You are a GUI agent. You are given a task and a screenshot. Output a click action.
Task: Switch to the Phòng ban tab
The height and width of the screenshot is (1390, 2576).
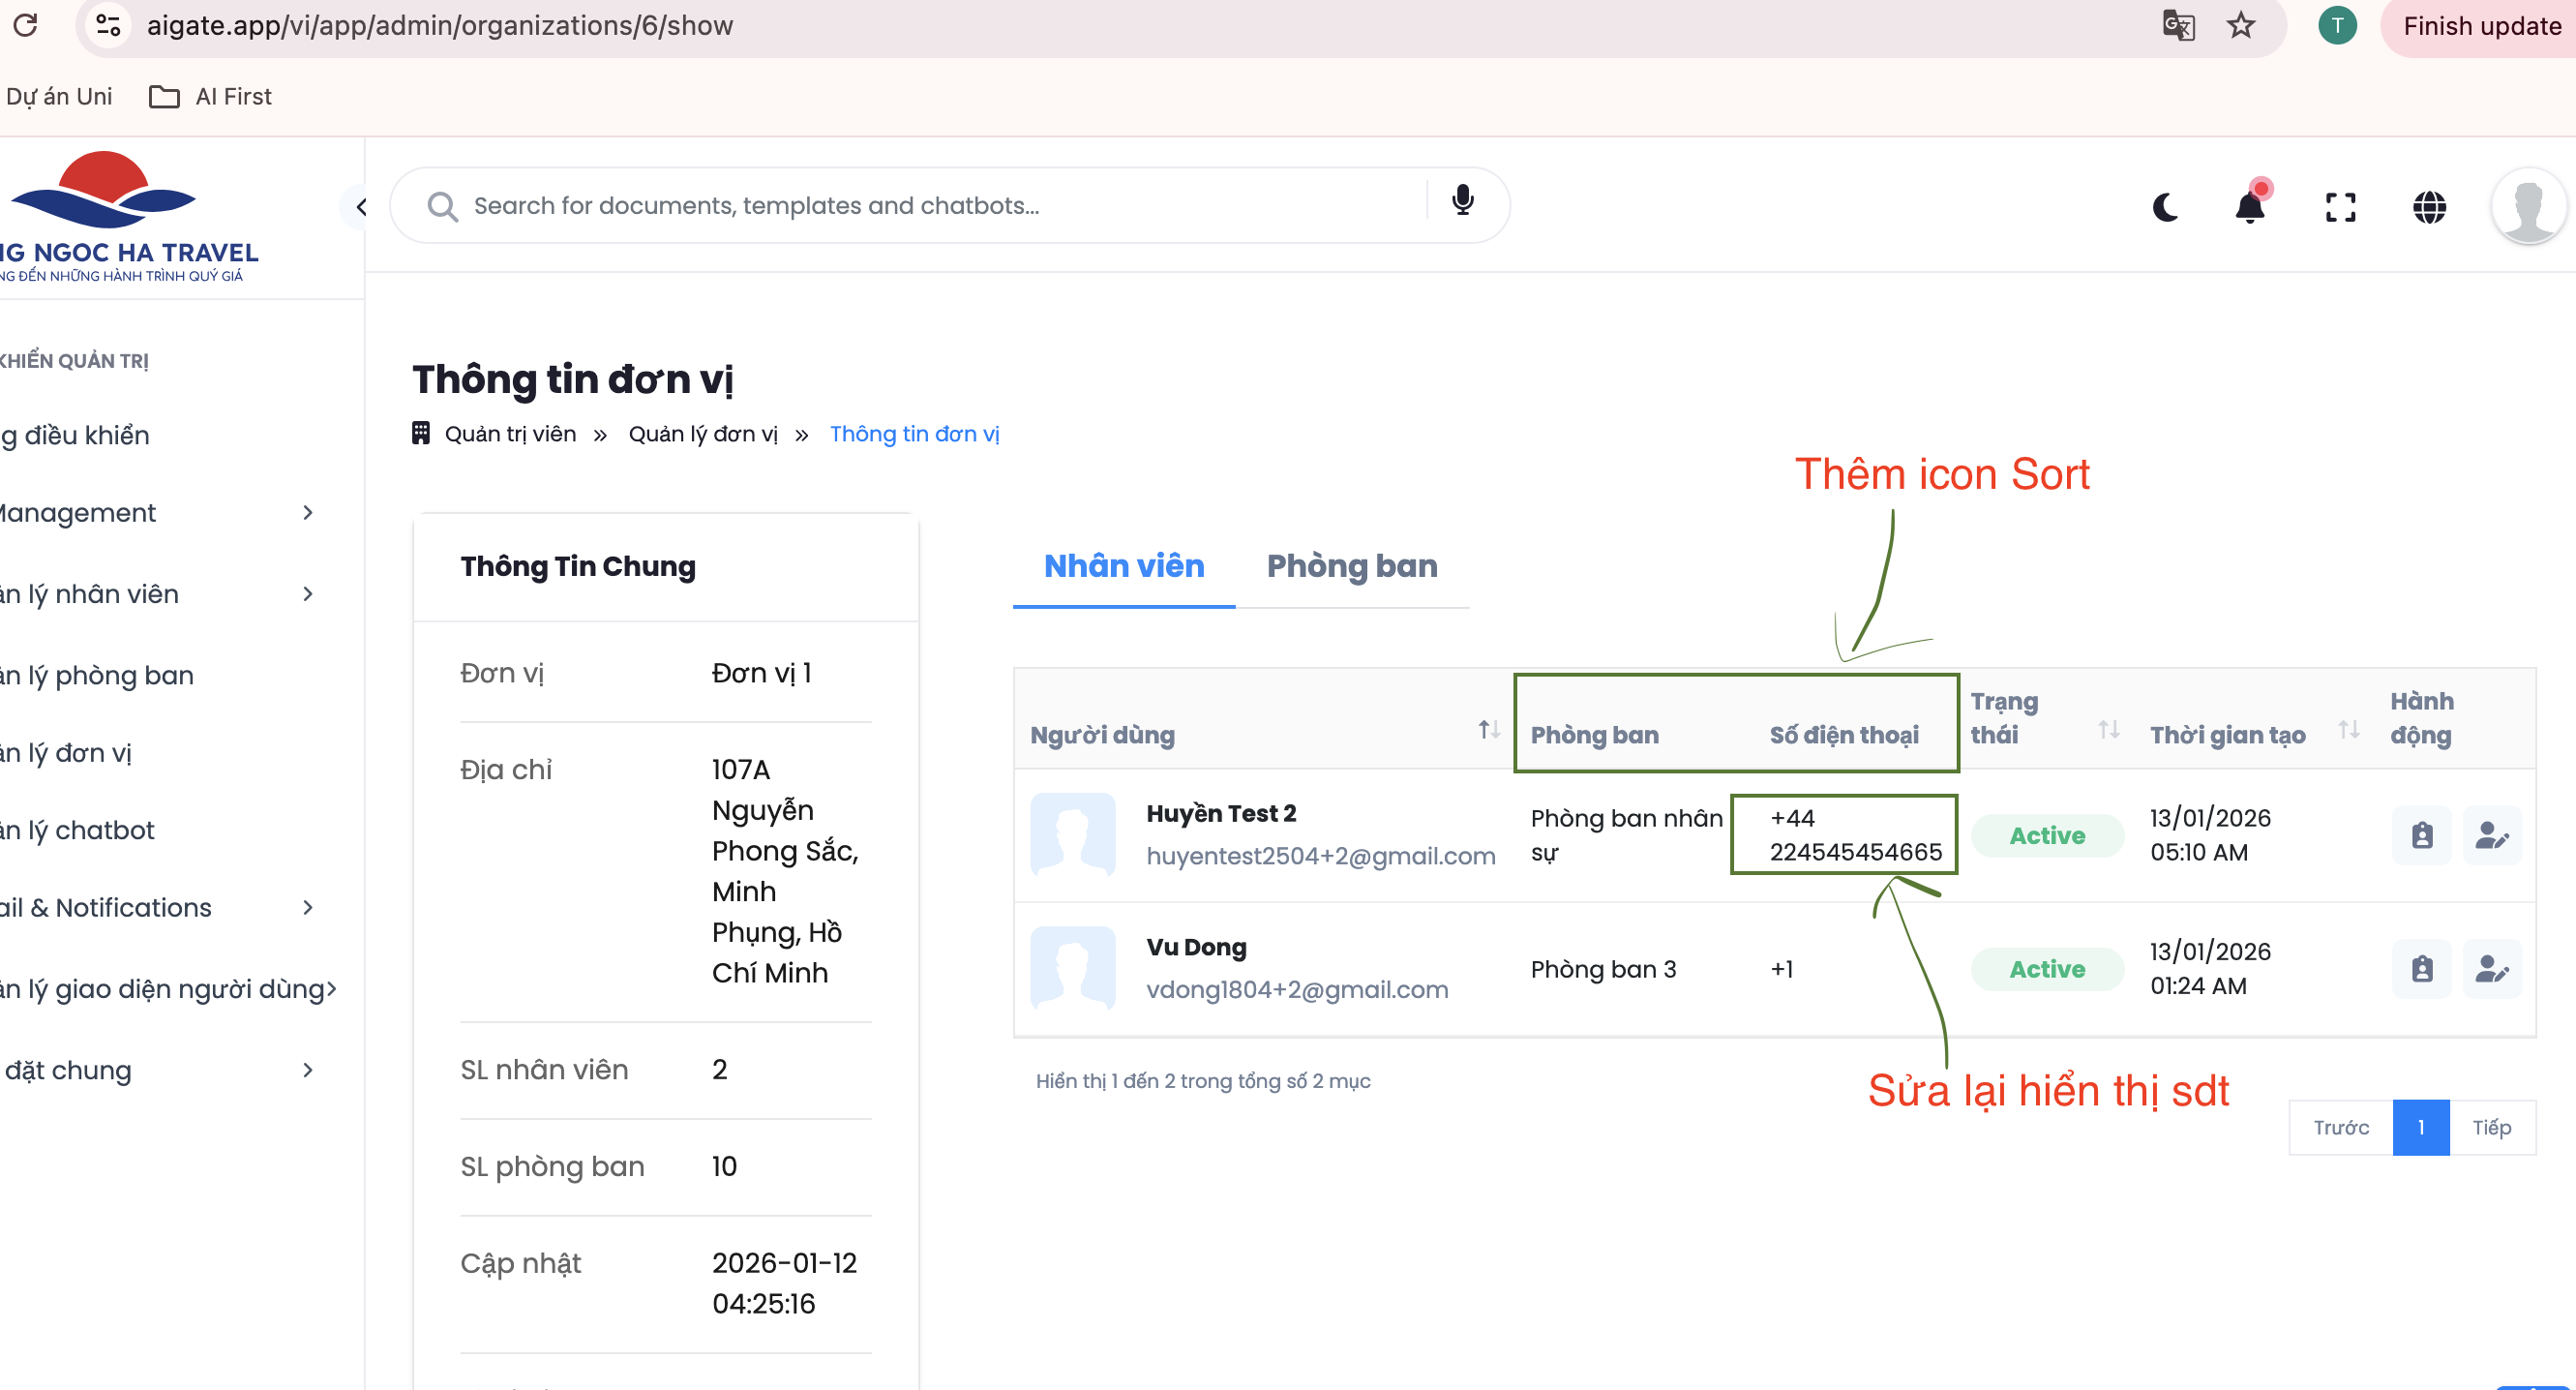[x=1352, y=566]
